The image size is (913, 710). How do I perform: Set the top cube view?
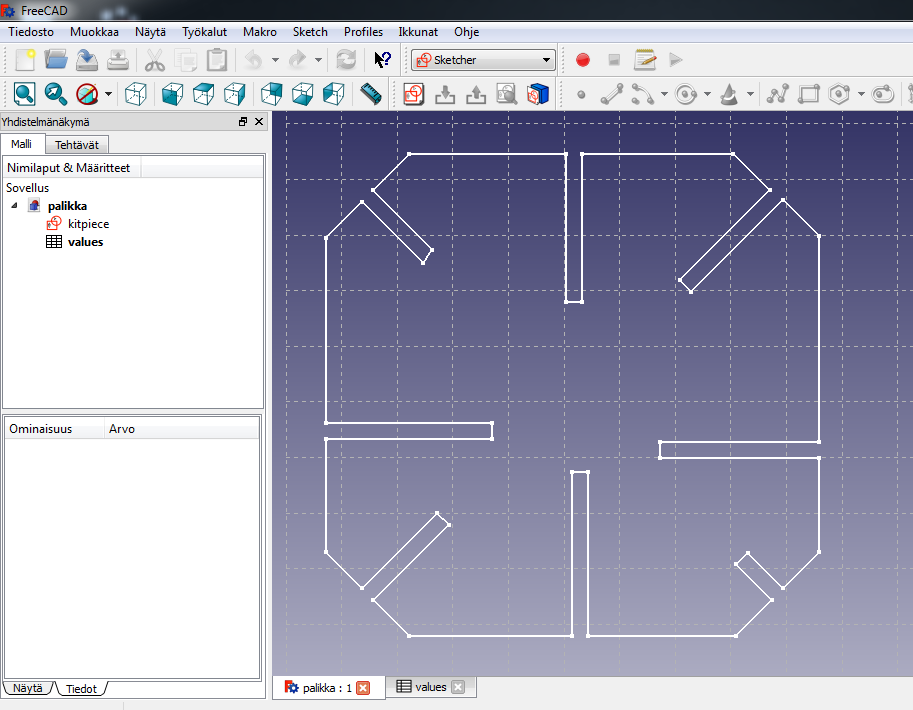click(203, 94)
